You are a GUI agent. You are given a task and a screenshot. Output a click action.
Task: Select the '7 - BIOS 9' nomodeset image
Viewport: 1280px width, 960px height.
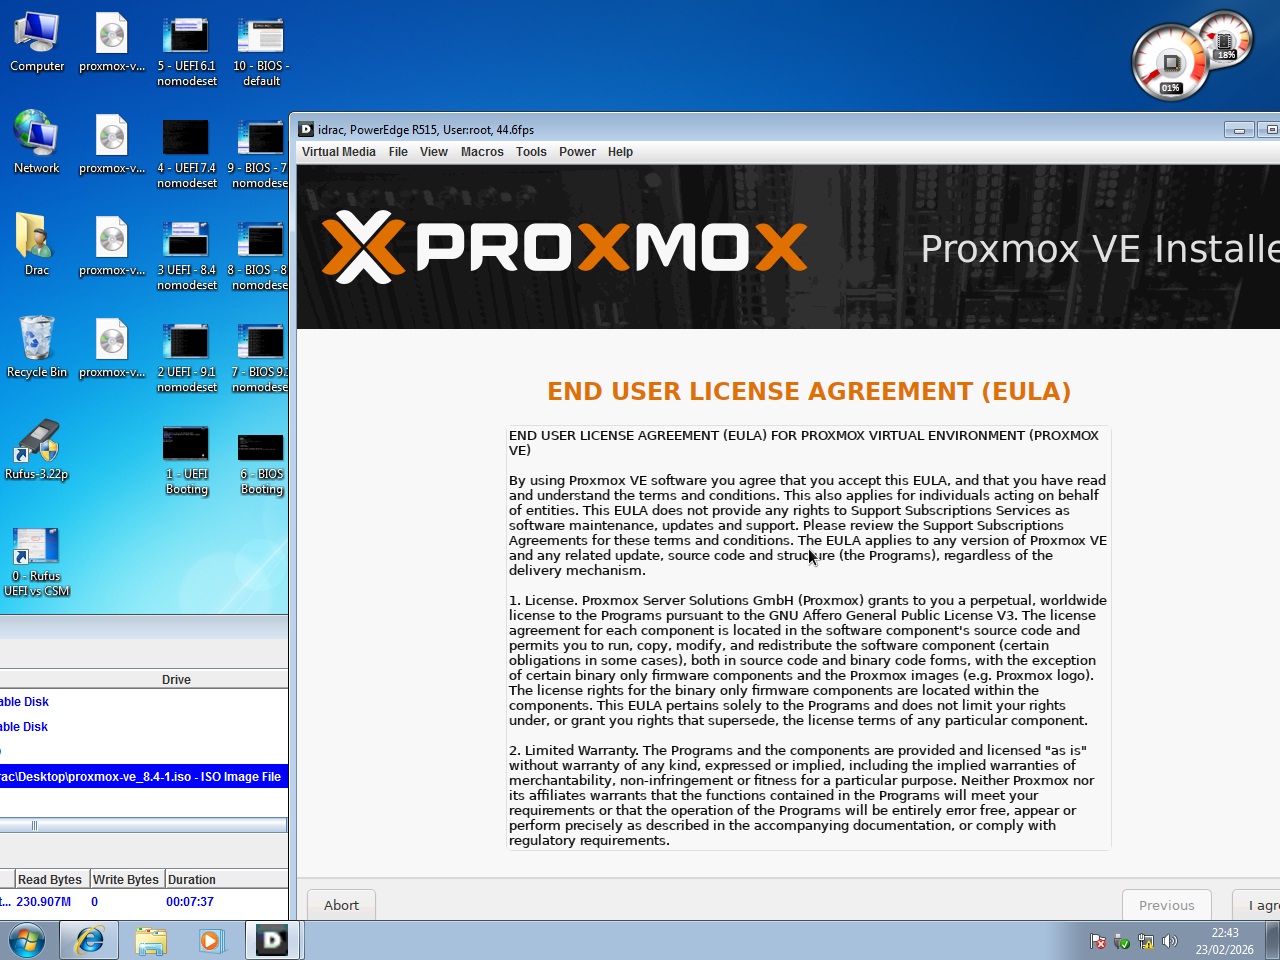click(259, 356)
